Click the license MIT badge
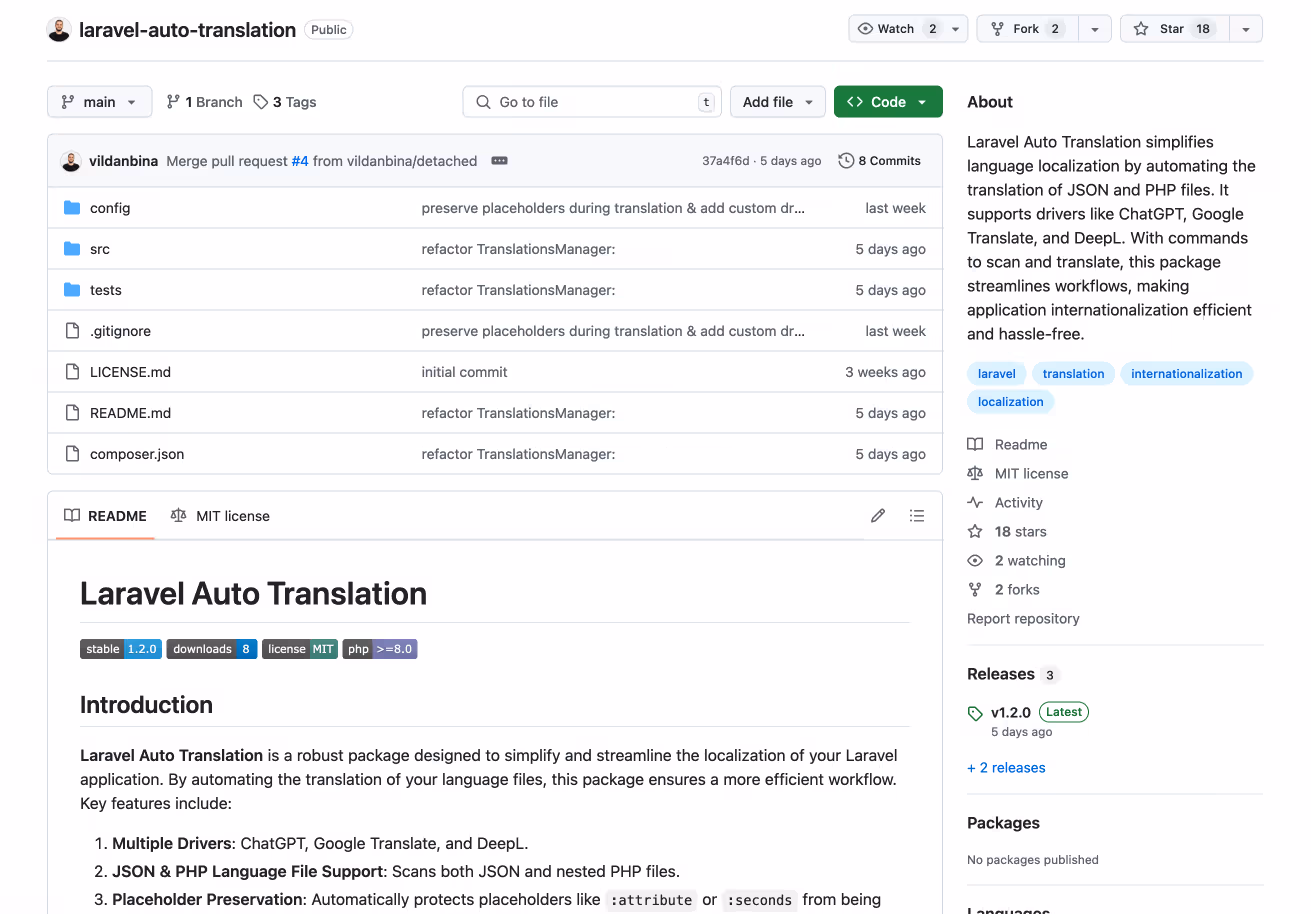1311x914 pixels. [x=300, y=649]
